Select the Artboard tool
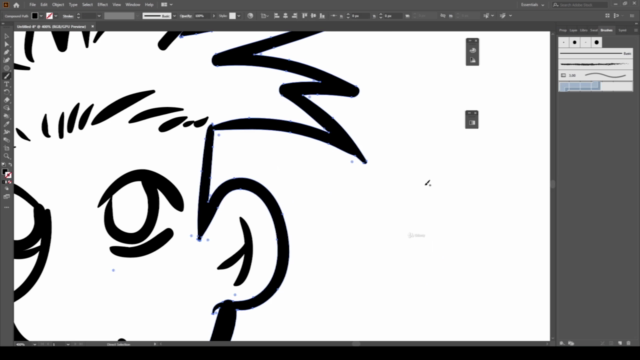Viewport: 640px width, 360px height. point(7,148)
